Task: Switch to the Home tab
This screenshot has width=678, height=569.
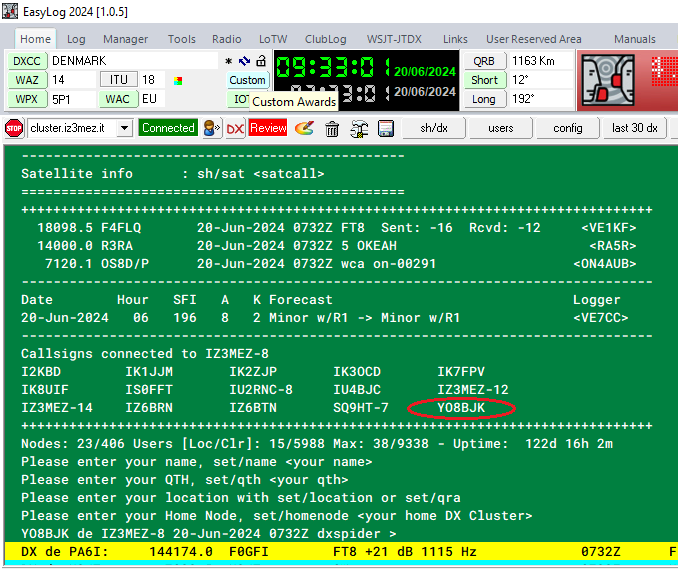Action: coord(35,39)
